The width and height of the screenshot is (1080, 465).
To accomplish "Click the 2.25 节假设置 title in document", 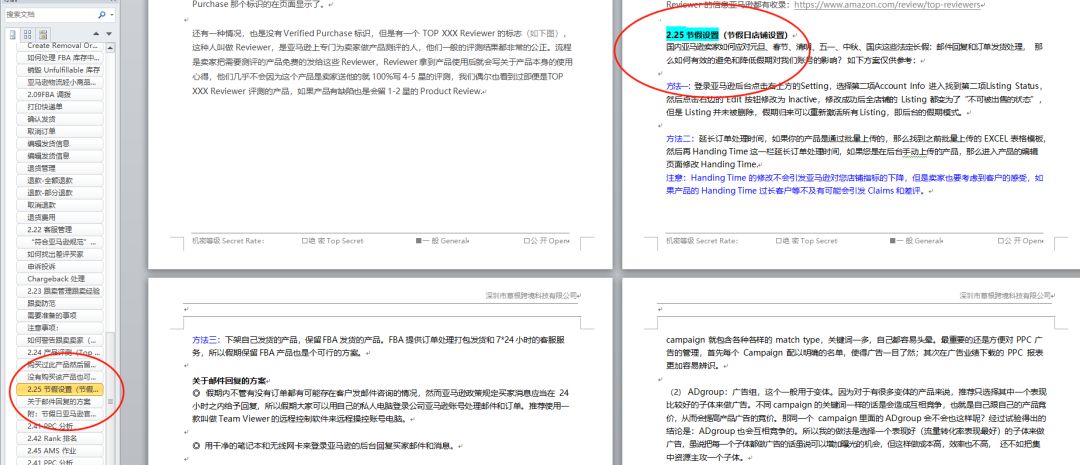I will (692, 34).
